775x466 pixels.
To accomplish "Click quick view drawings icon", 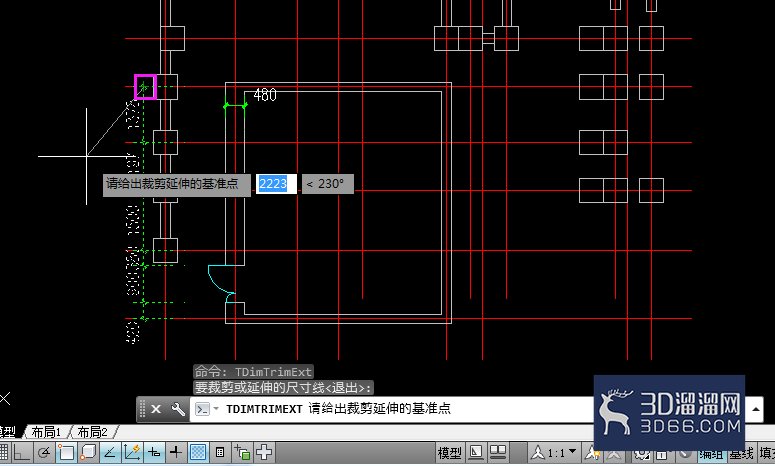I will (x=498, y=452).
